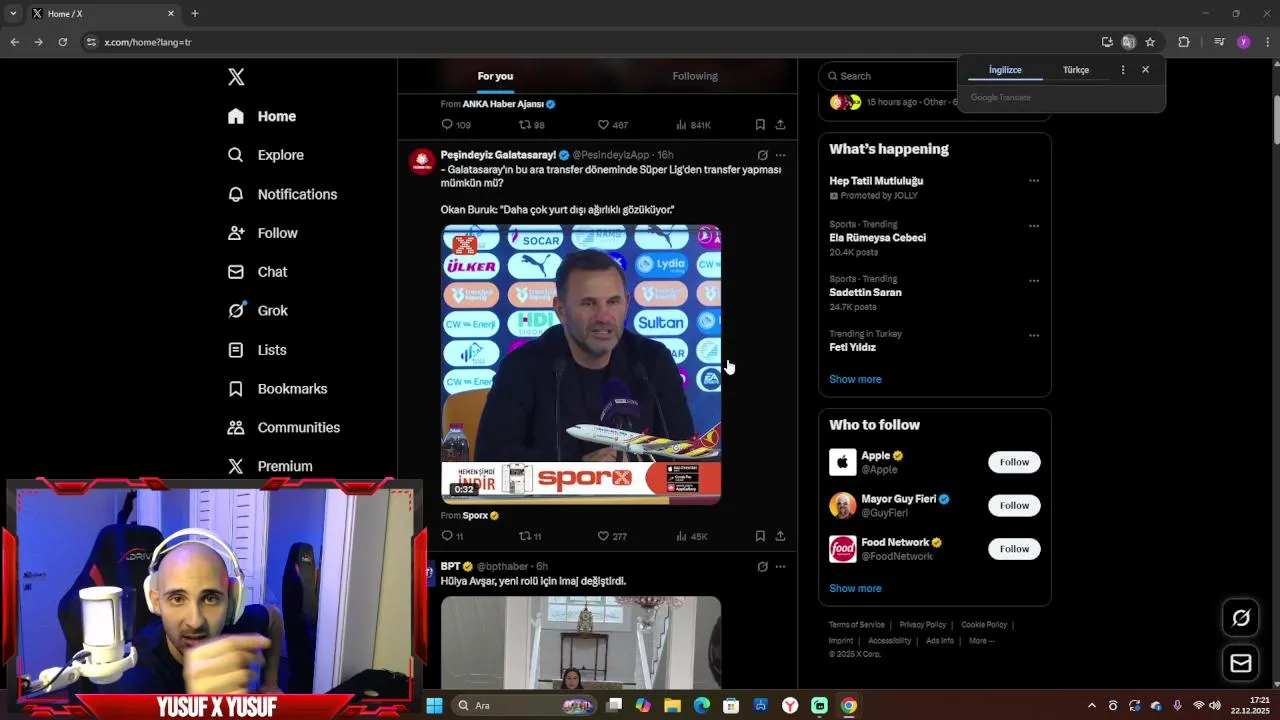
Task: Follow Mayor Guy Fieri
Action: click(1014, 505)
